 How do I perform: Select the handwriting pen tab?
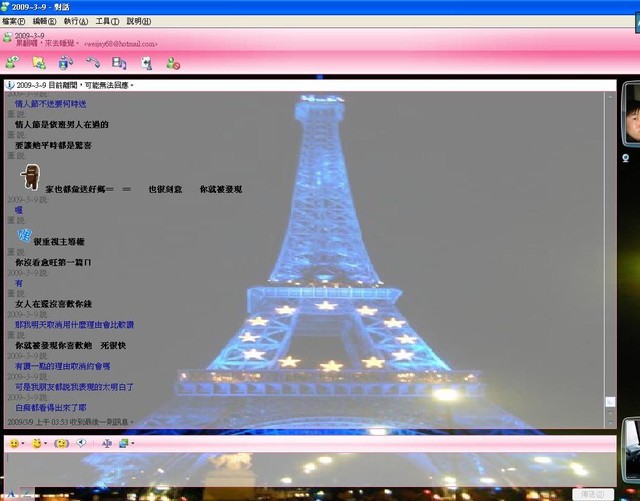(27, 494)
